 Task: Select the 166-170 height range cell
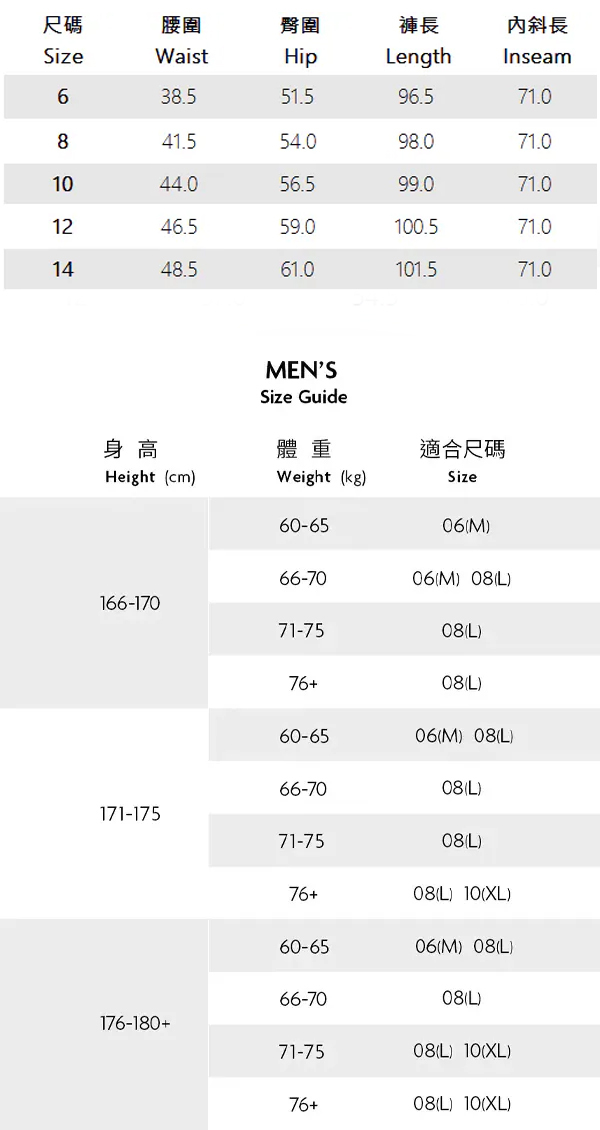tap(130, 604)
